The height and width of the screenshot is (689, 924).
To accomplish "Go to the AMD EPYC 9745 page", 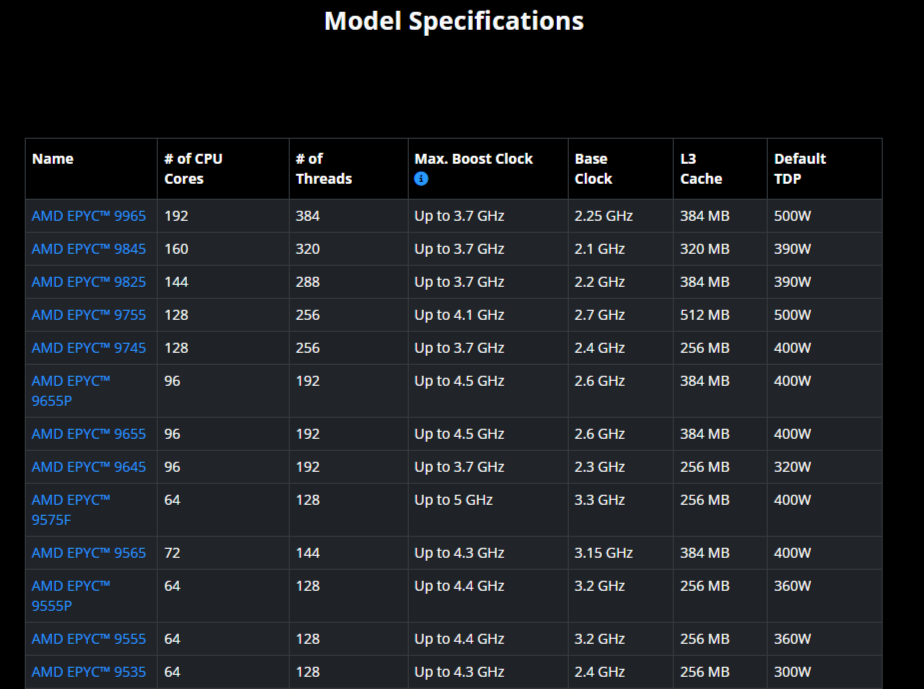I will click(88, 348).
